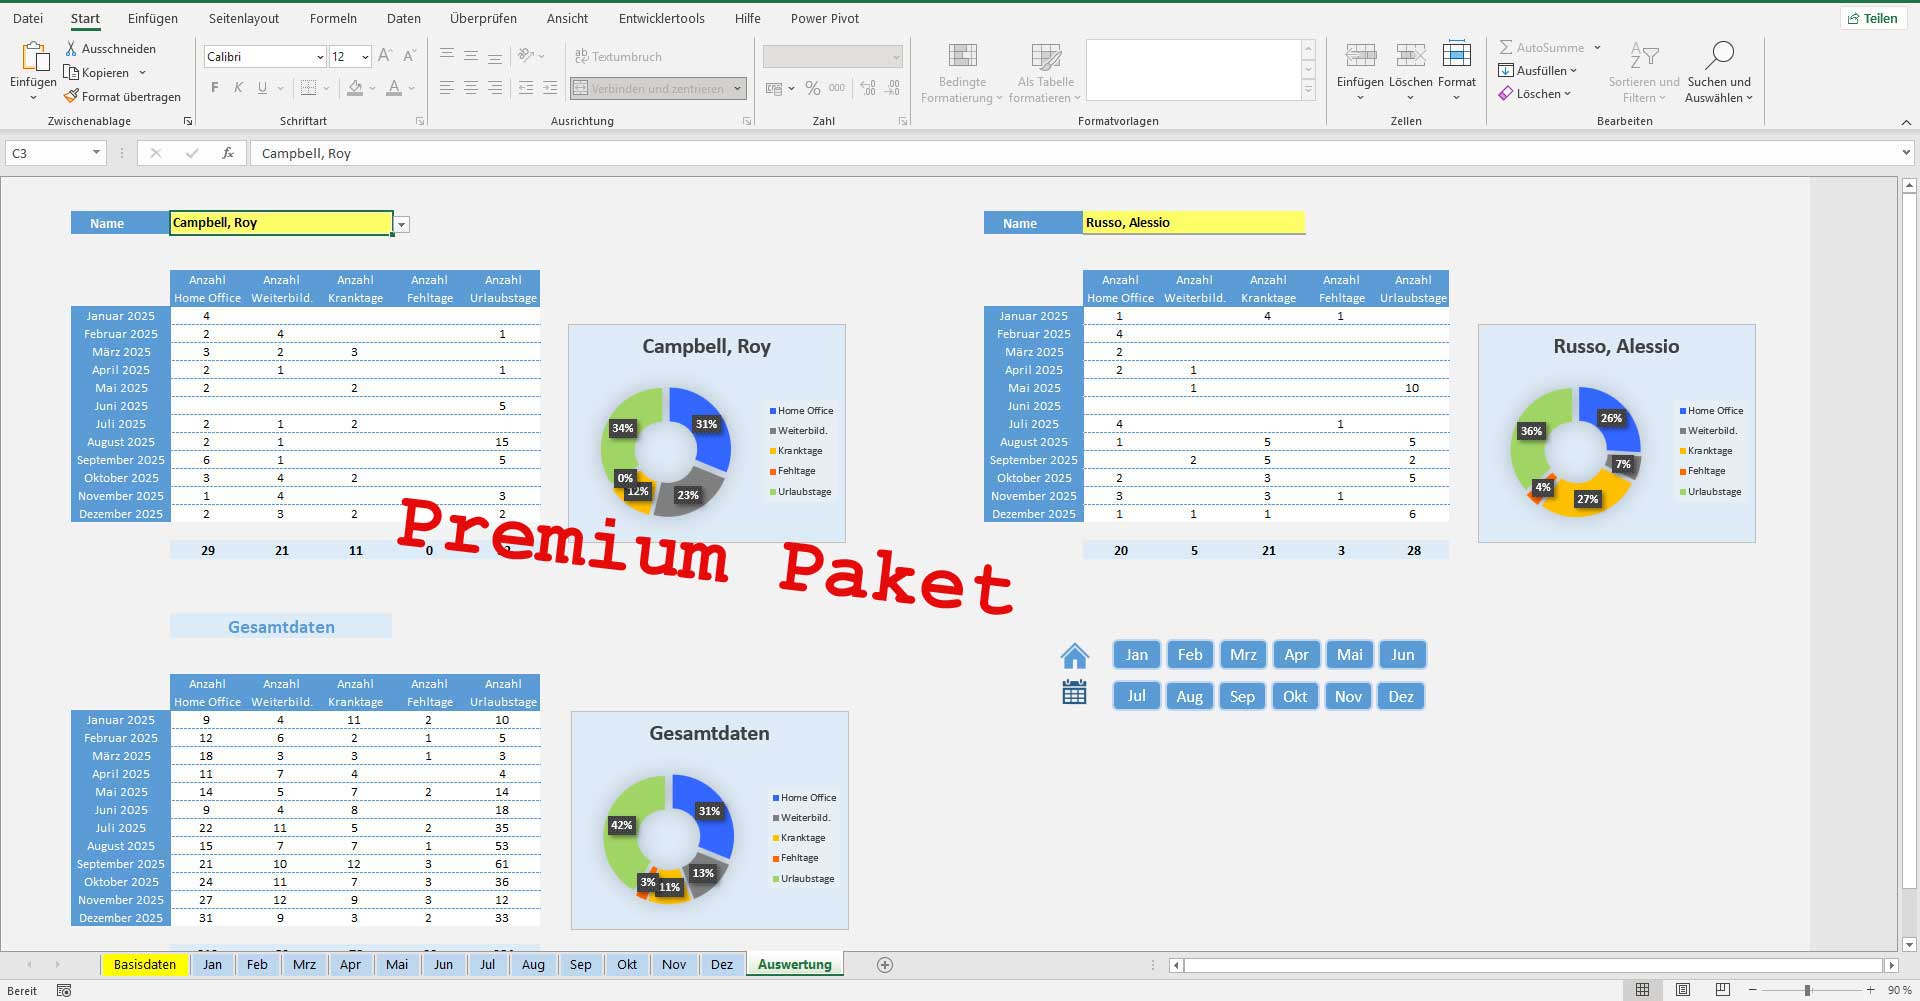The width and height of the screenshot is (1920, 1001).
Task: Click the calendar icon below the house
Action: (x=1074, y=692)
